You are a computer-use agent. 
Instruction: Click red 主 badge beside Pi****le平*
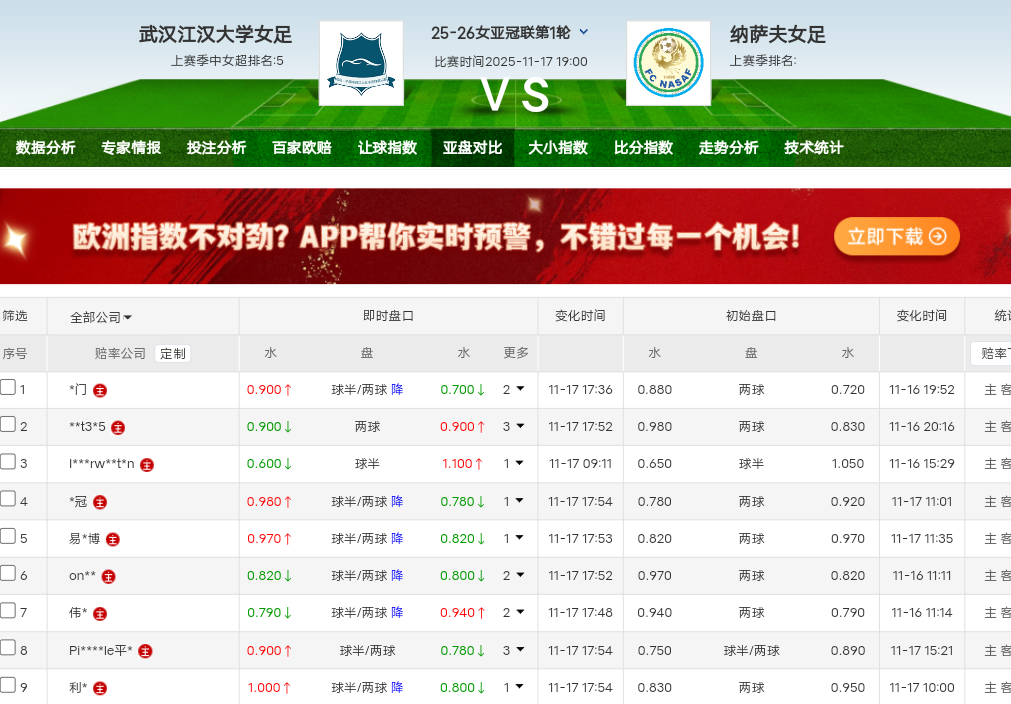[x=146, y=651]
